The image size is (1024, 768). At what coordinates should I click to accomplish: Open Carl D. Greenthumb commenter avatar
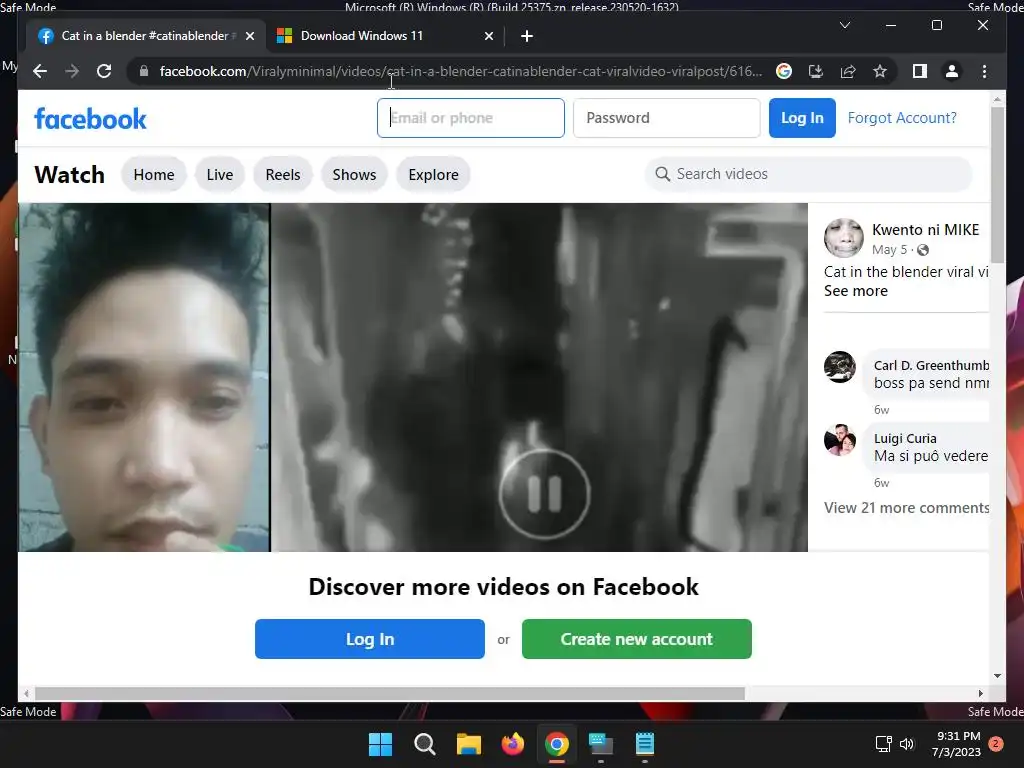pos(839,367)
